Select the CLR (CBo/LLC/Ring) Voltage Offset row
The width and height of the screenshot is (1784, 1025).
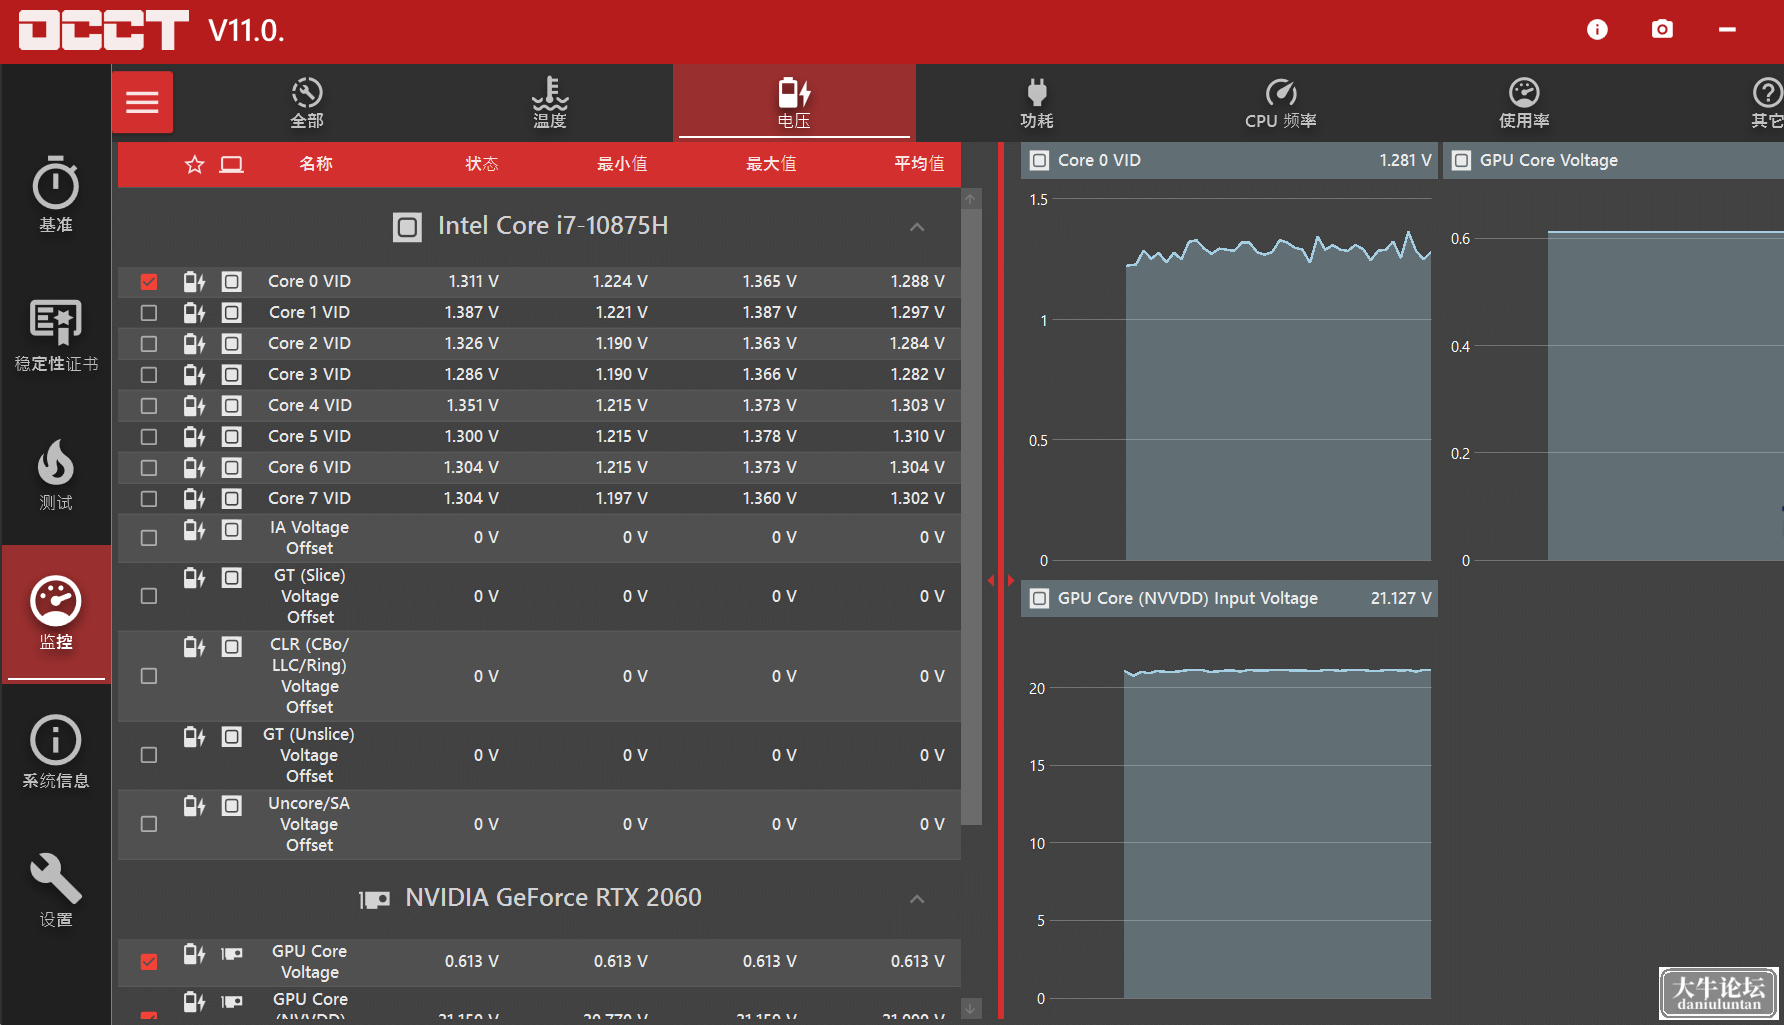click(539, 676)
